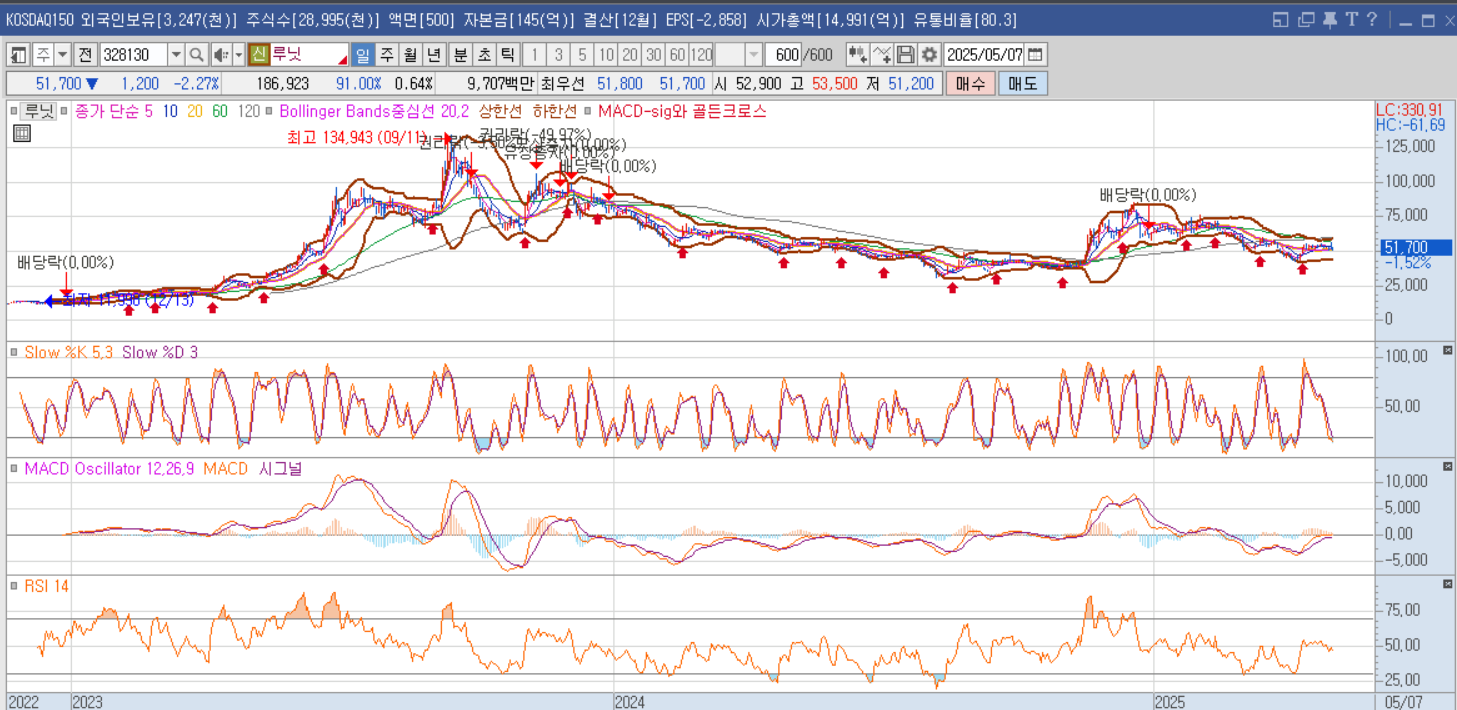
Task: Click the 주 market type button
Action: click(43, 55)
